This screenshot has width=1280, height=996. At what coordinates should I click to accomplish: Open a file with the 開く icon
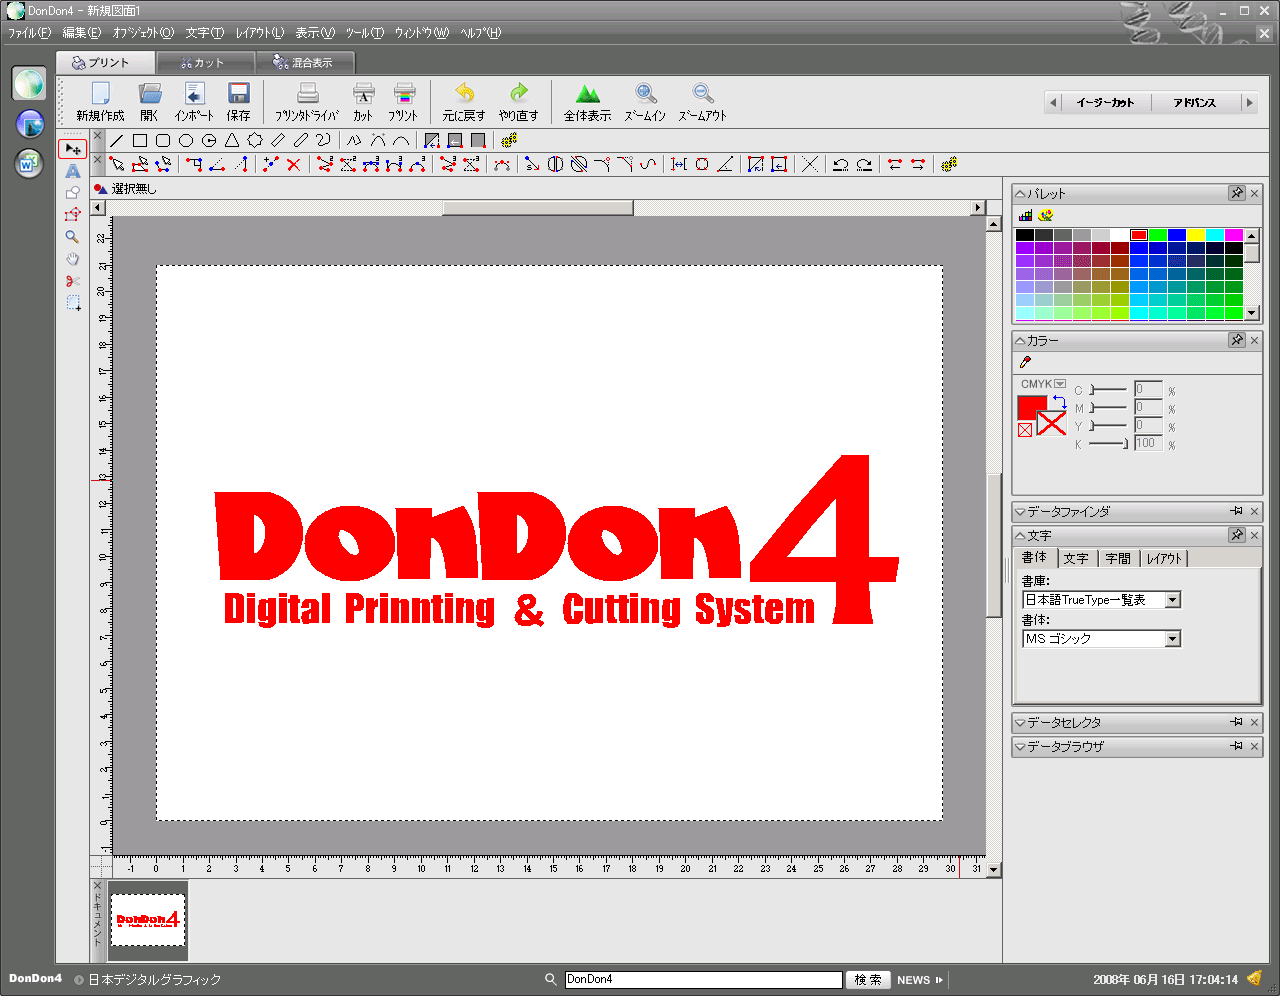tap(150, 101)
